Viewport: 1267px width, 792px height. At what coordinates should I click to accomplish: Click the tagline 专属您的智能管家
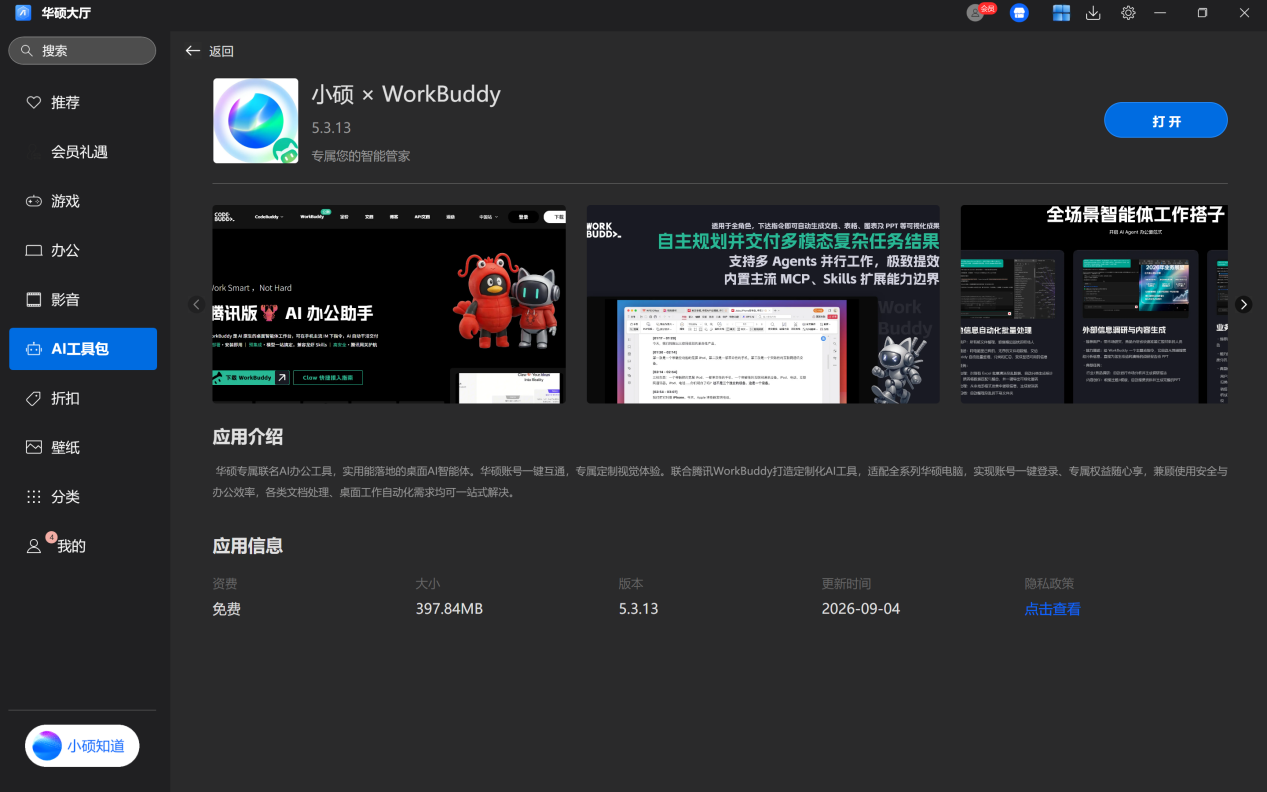tap(361, 156)
